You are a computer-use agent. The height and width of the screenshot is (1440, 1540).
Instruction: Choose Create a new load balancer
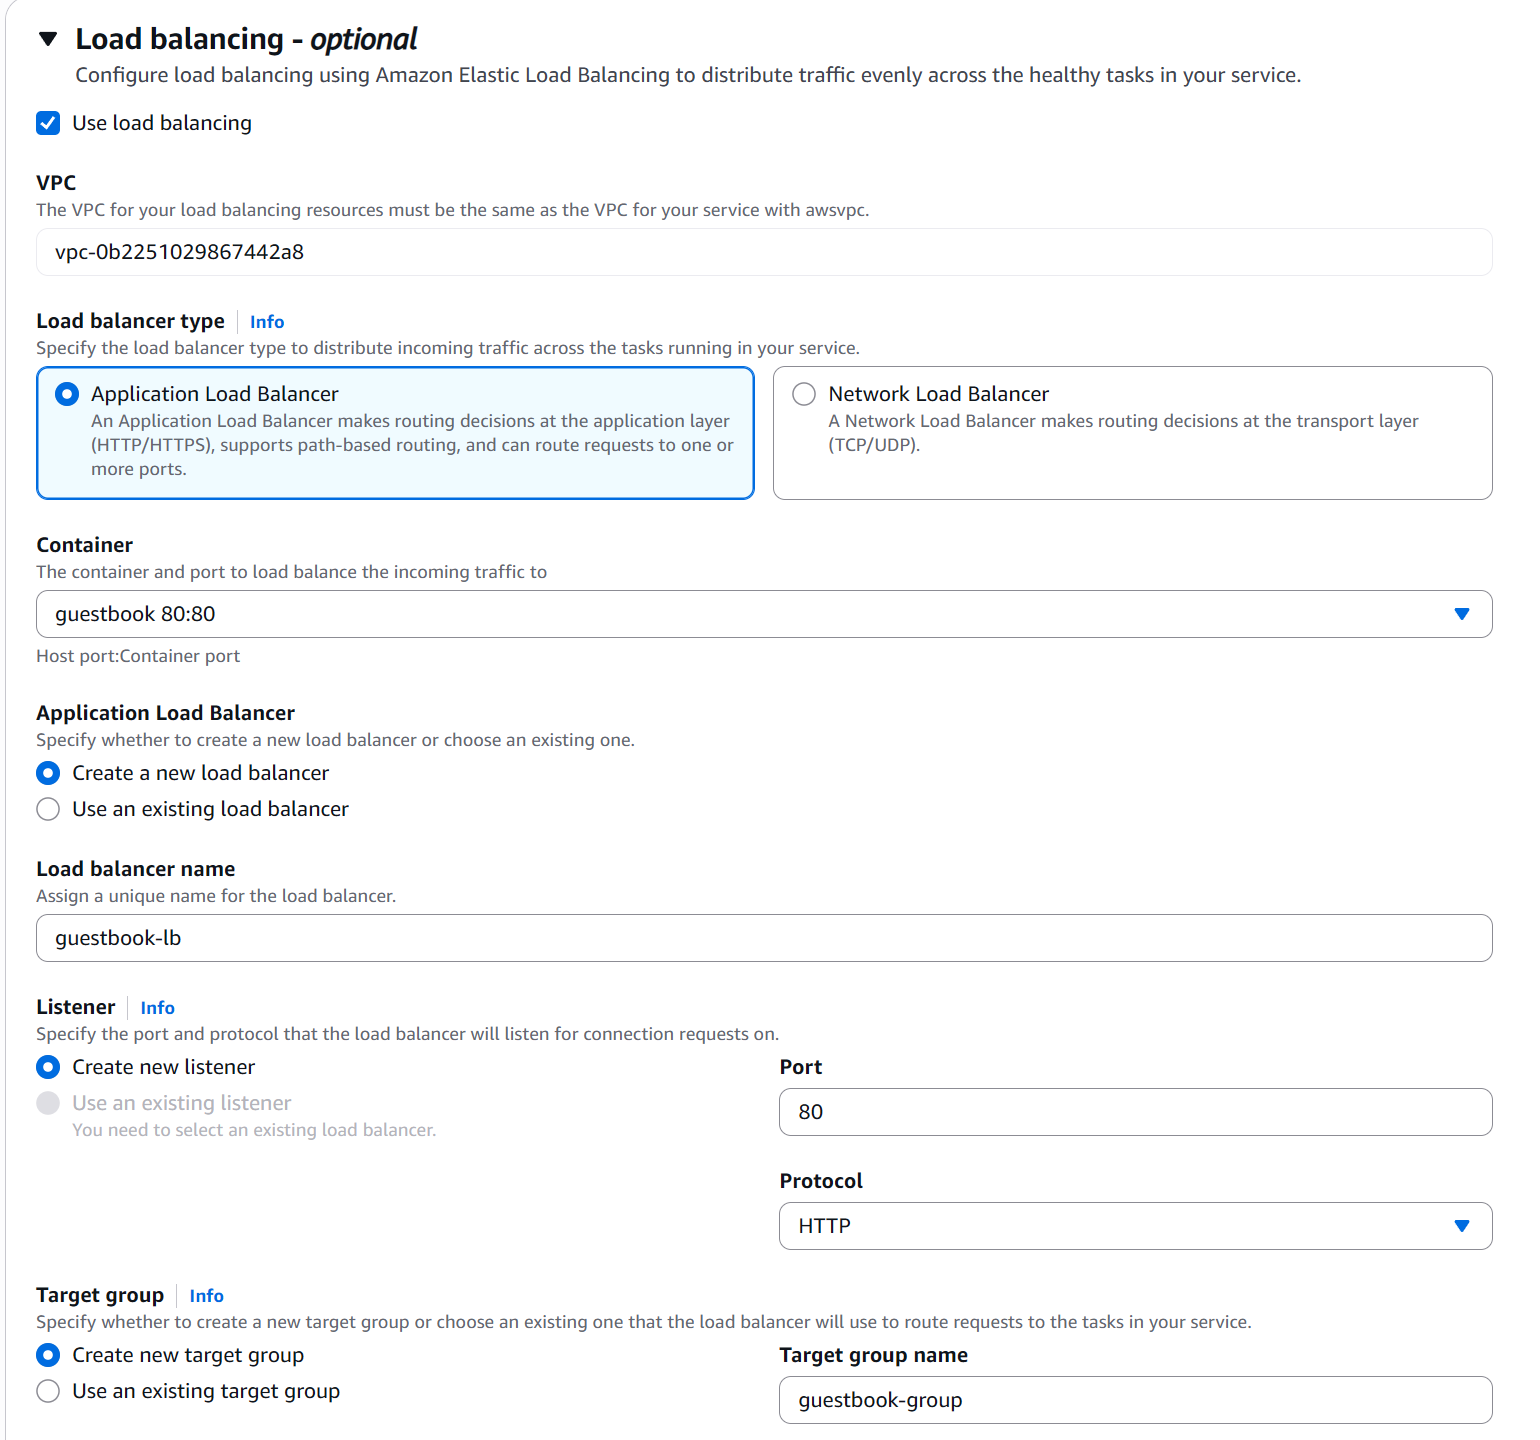[48, 773]
